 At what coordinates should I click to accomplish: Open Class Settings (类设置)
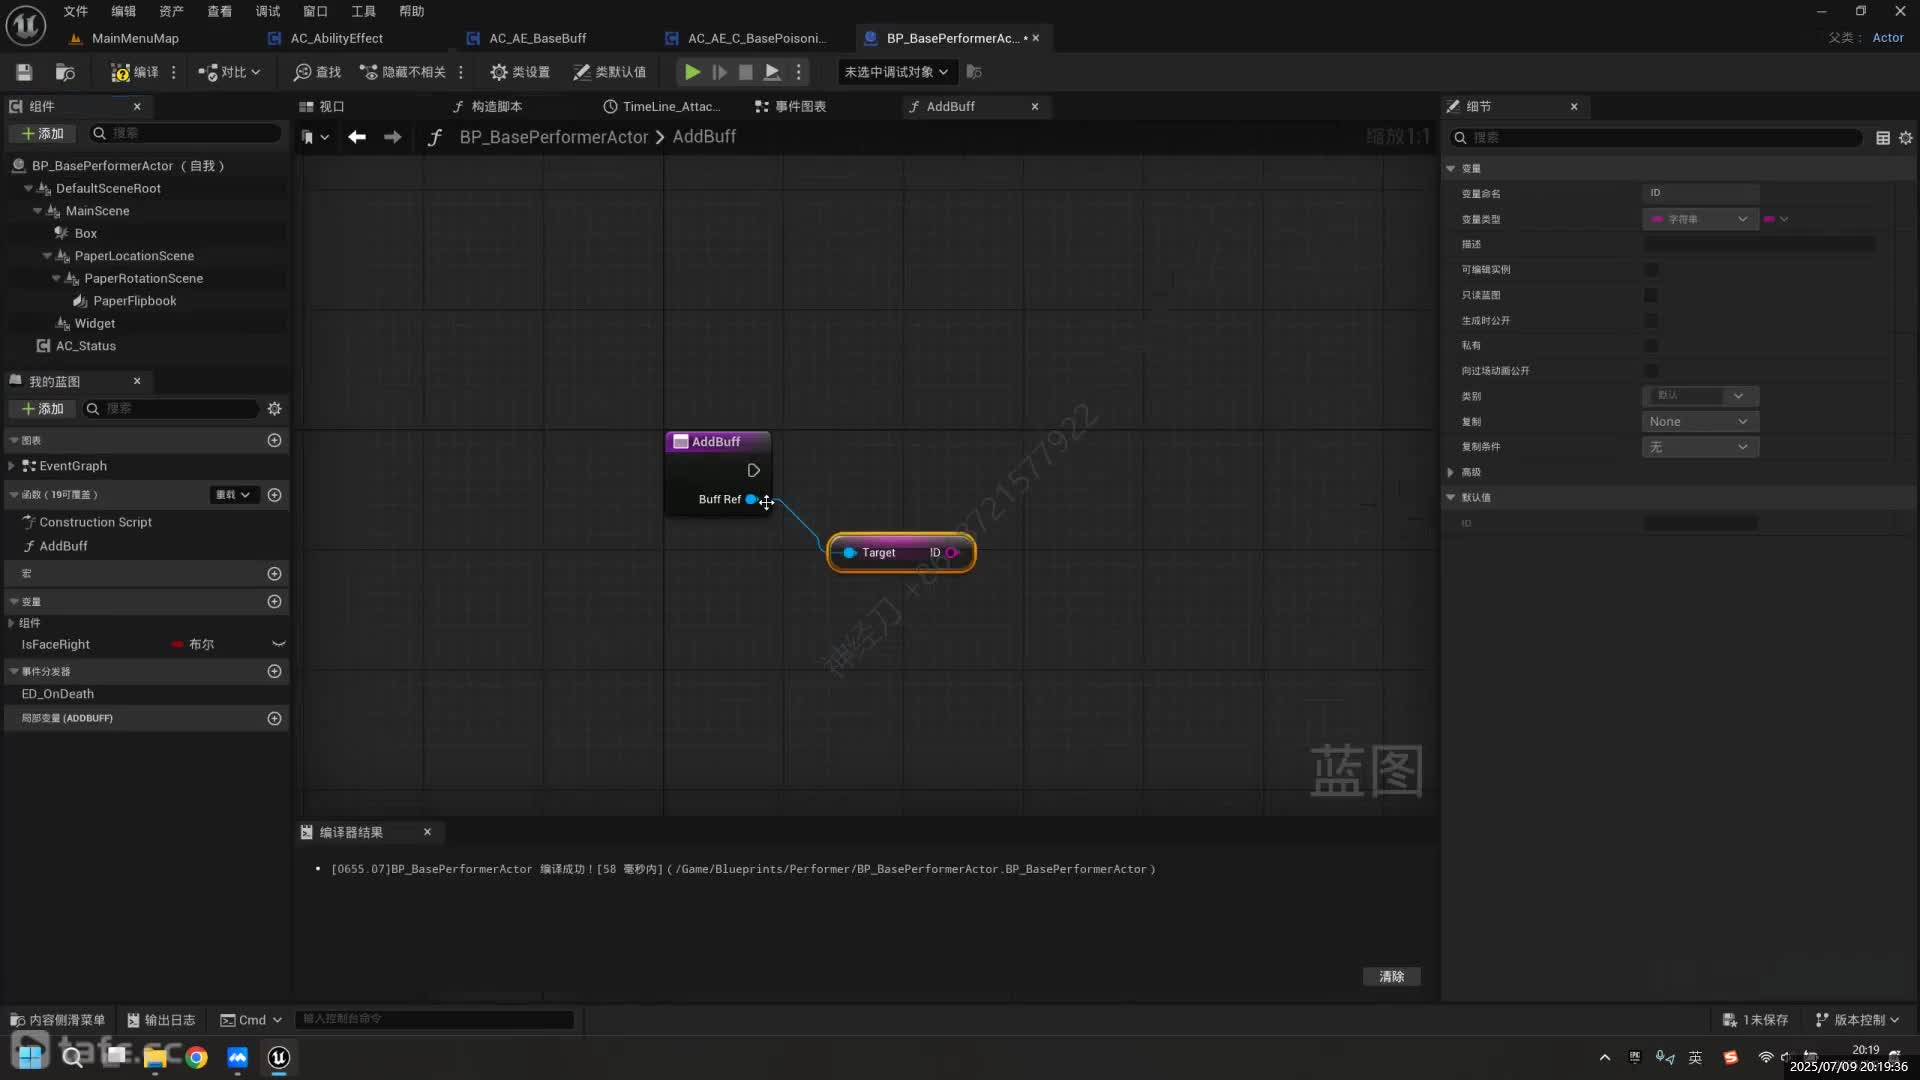(520, 72)
